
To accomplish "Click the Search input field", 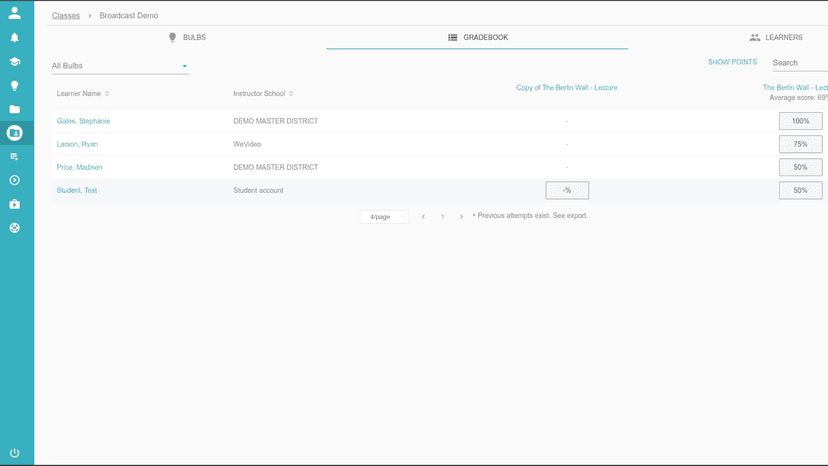I will (x=799, y=63).
